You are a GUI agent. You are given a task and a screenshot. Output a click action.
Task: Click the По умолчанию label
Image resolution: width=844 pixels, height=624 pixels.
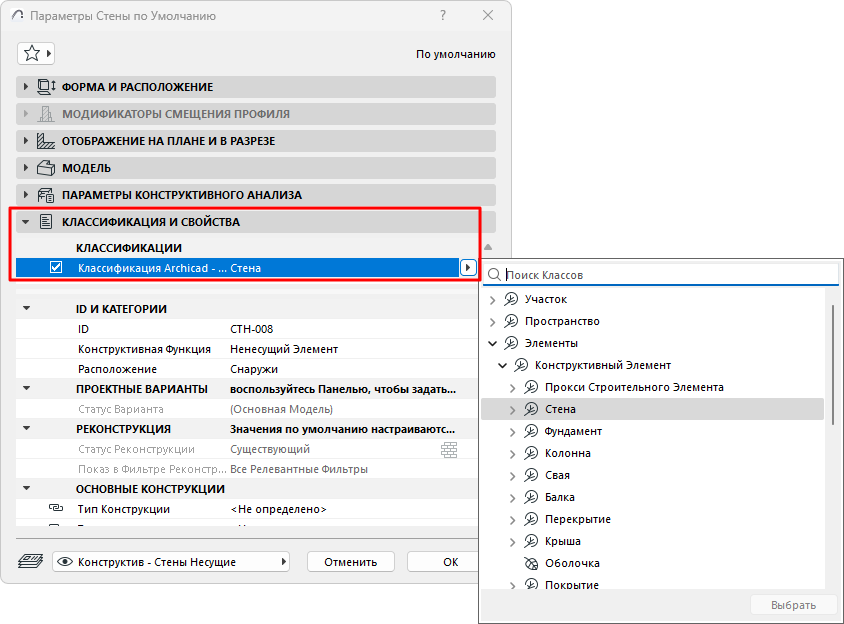pyautogui.click(x=455, y=54)
